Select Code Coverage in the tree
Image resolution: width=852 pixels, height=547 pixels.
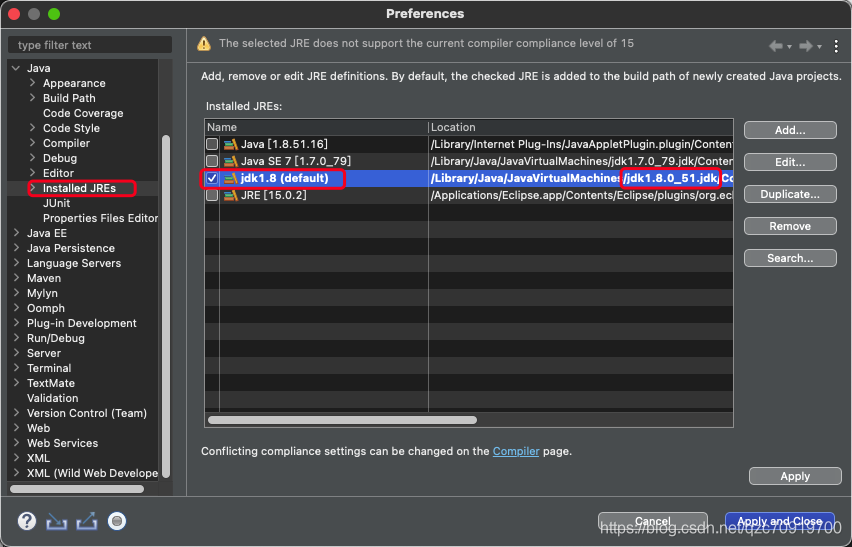(83, 113)
